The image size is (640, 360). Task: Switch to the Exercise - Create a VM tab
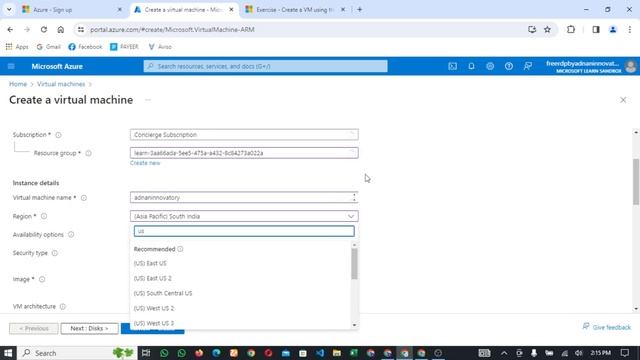click(295, 9)
